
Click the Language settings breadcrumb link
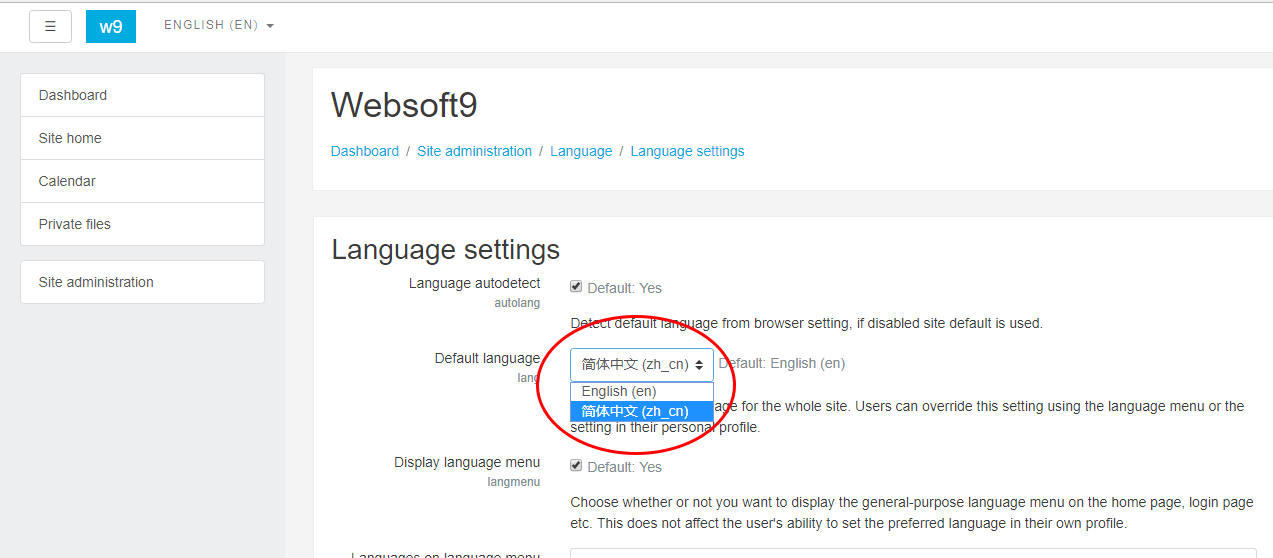tap(687, 151)
